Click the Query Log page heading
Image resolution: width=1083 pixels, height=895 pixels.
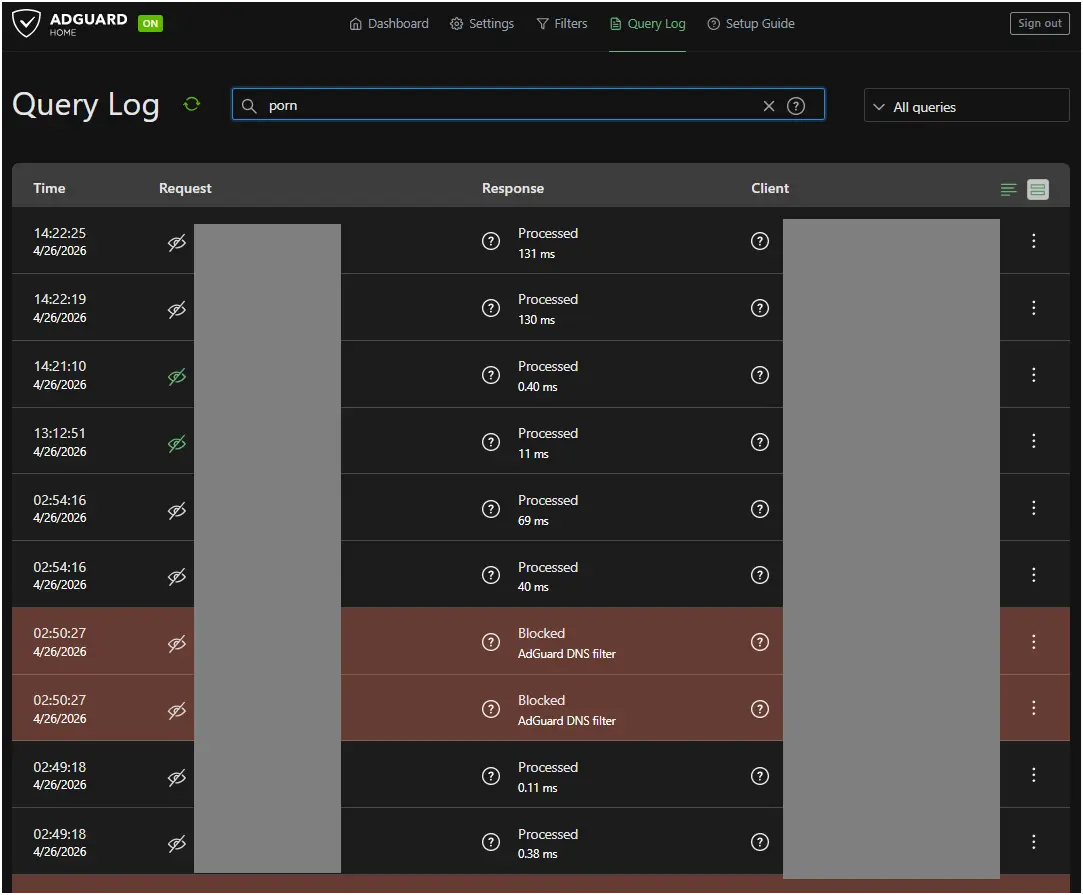click(x=86, y=105)
